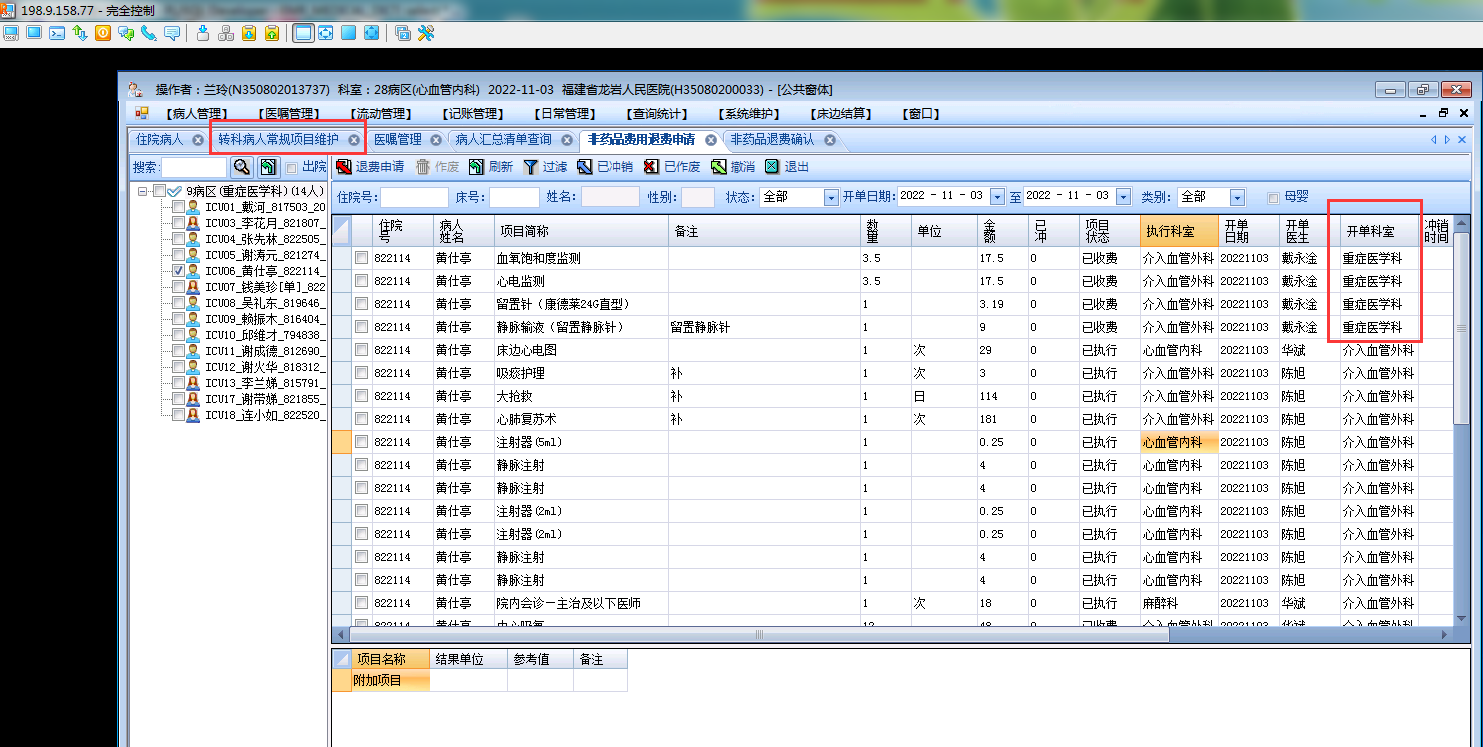Click the chat bubbles icon in remote toolbar
Image resolution: width=1483 pixels, height=747 pixels.
[126, 33]
